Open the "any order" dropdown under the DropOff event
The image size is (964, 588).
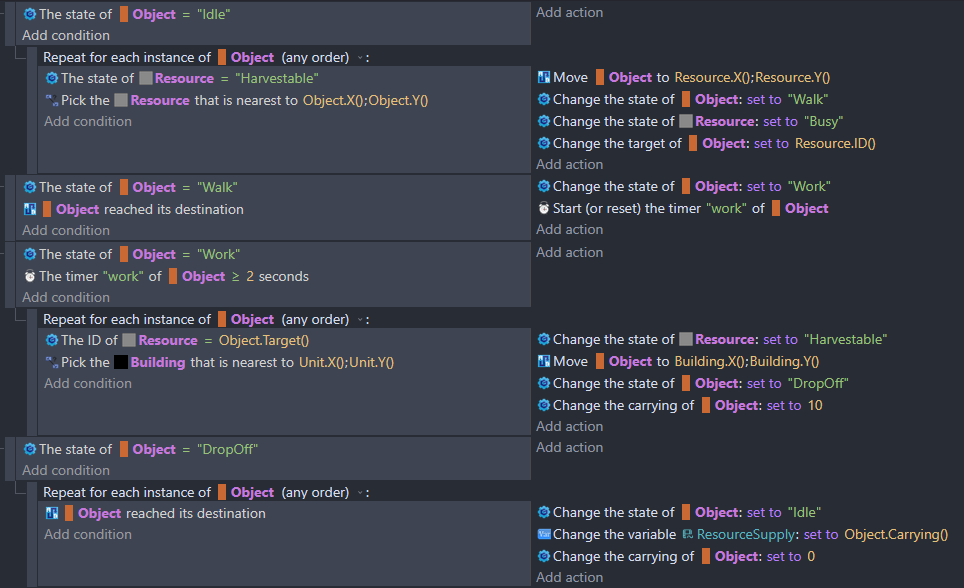360,493
